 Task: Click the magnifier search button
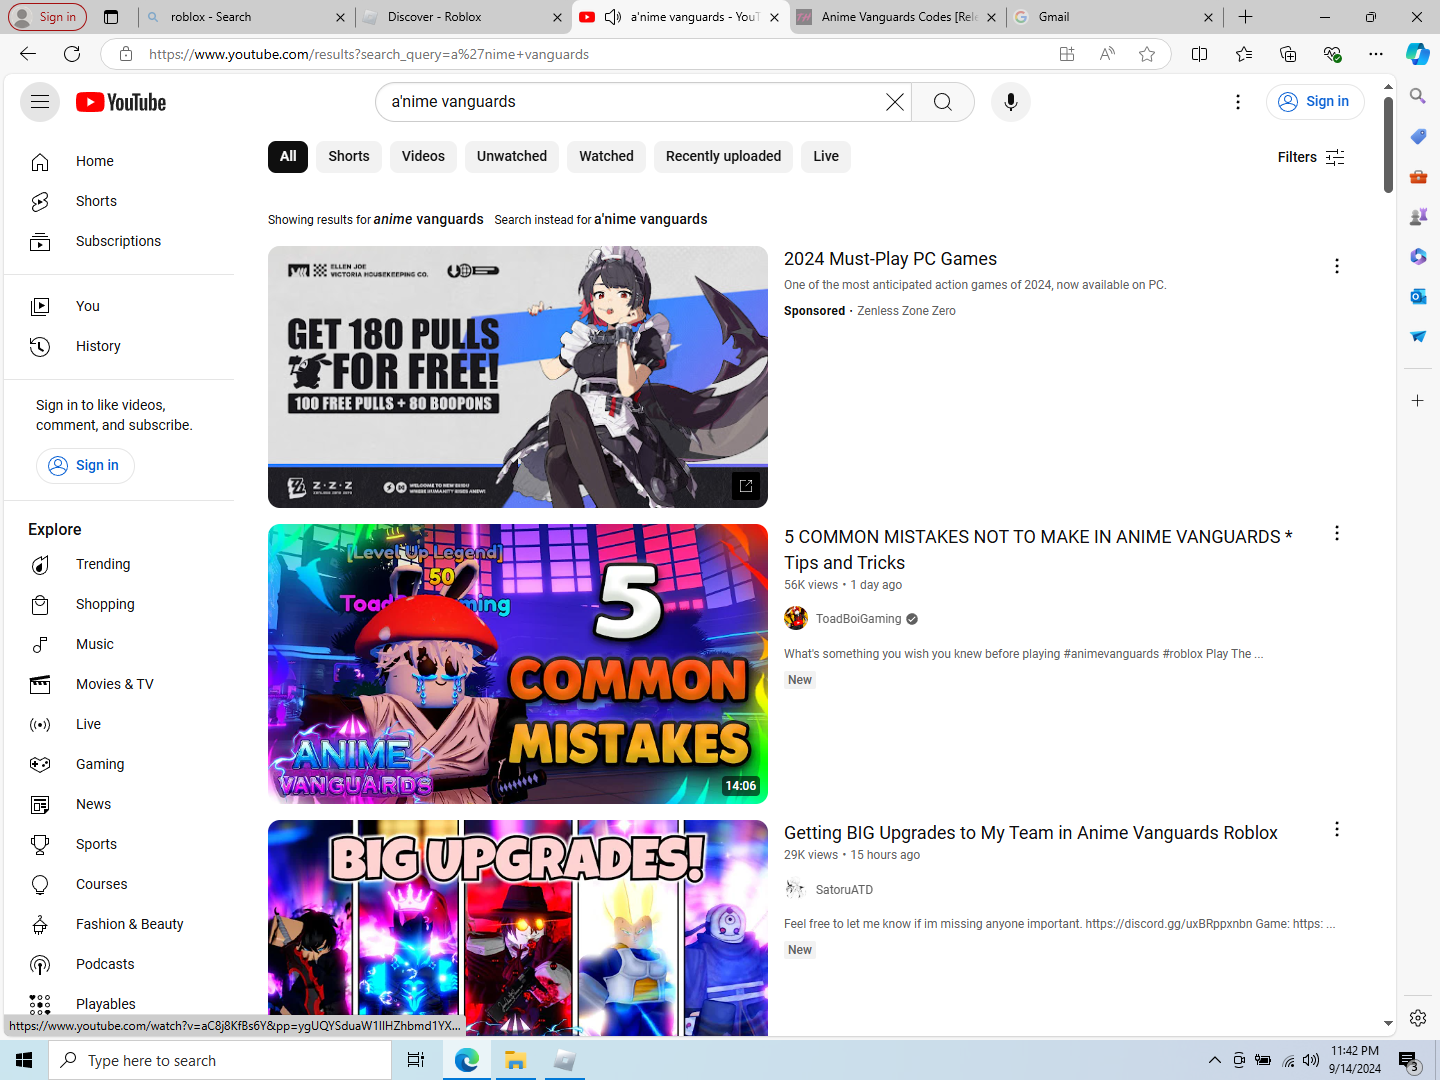click(x=943, y=102)
